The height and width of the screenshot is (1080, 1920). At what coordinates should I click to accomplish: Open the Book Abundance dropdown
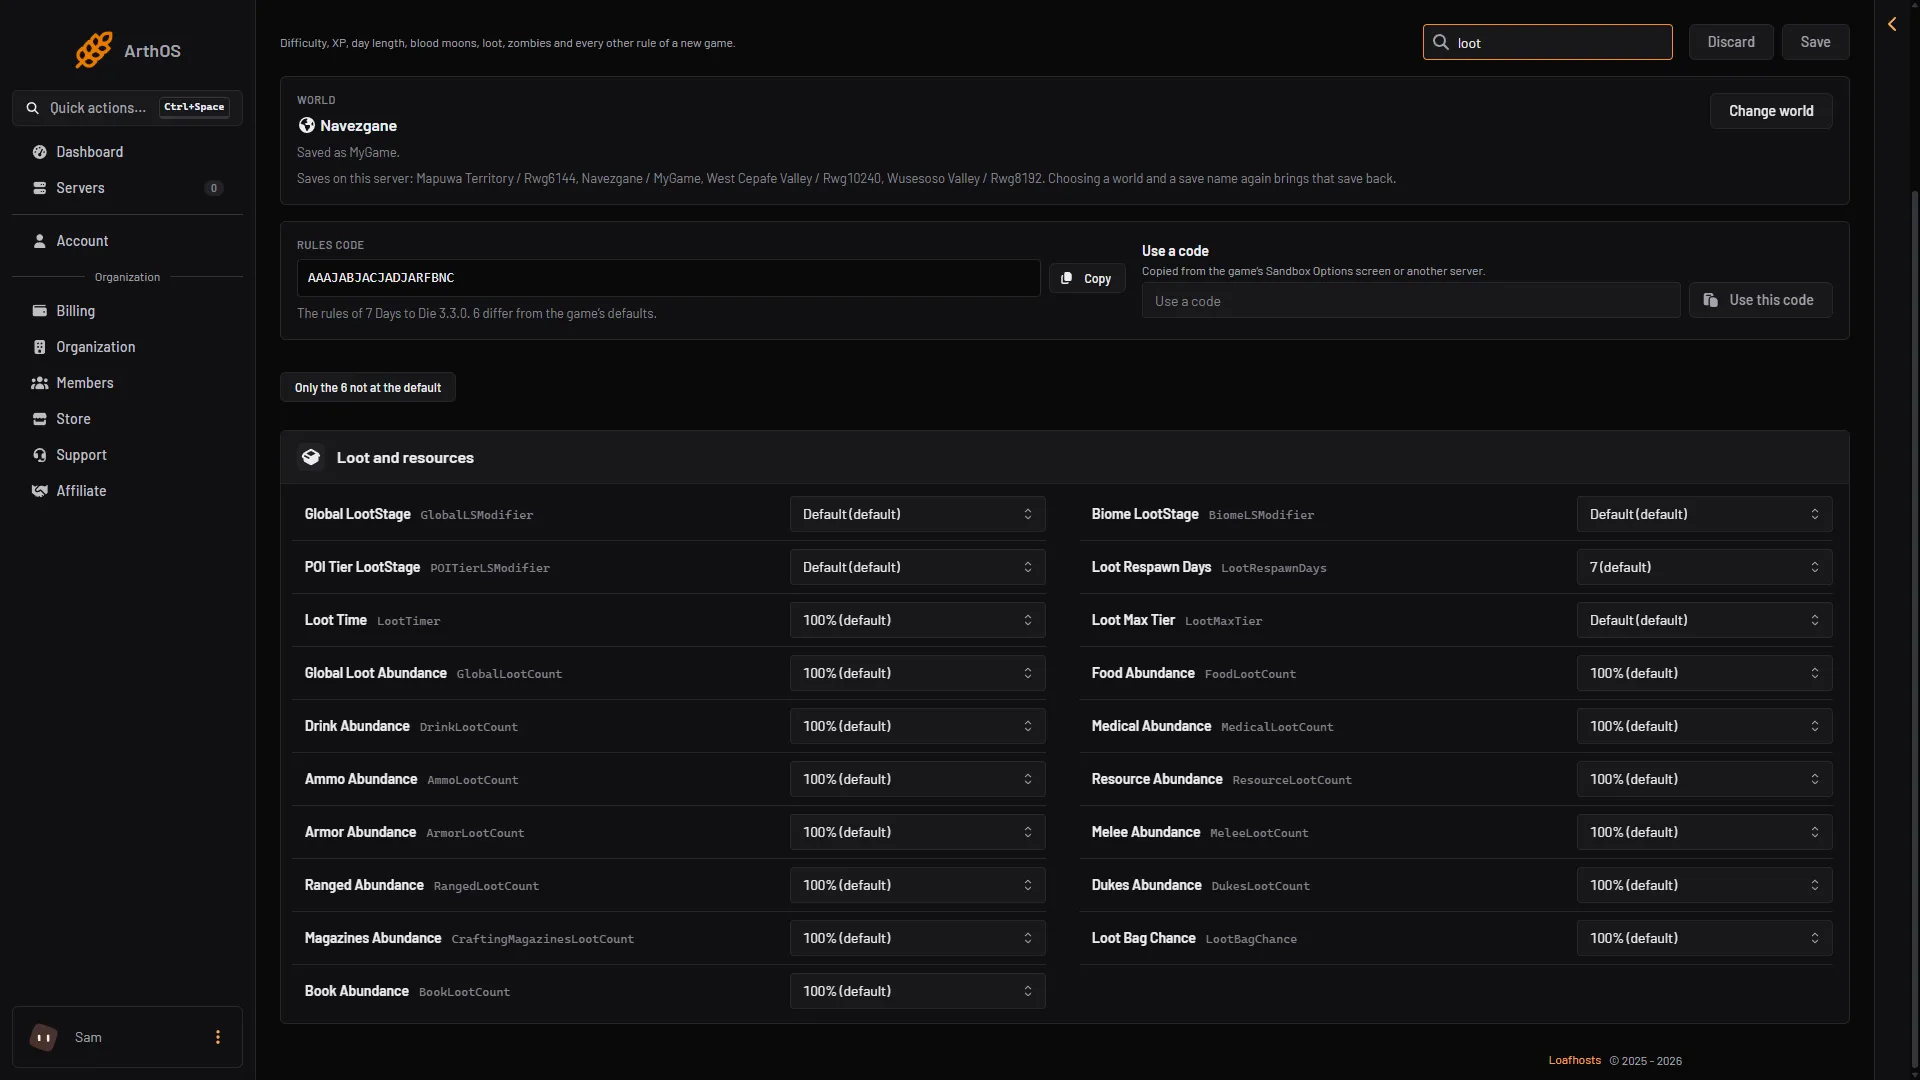click(918, 991)
